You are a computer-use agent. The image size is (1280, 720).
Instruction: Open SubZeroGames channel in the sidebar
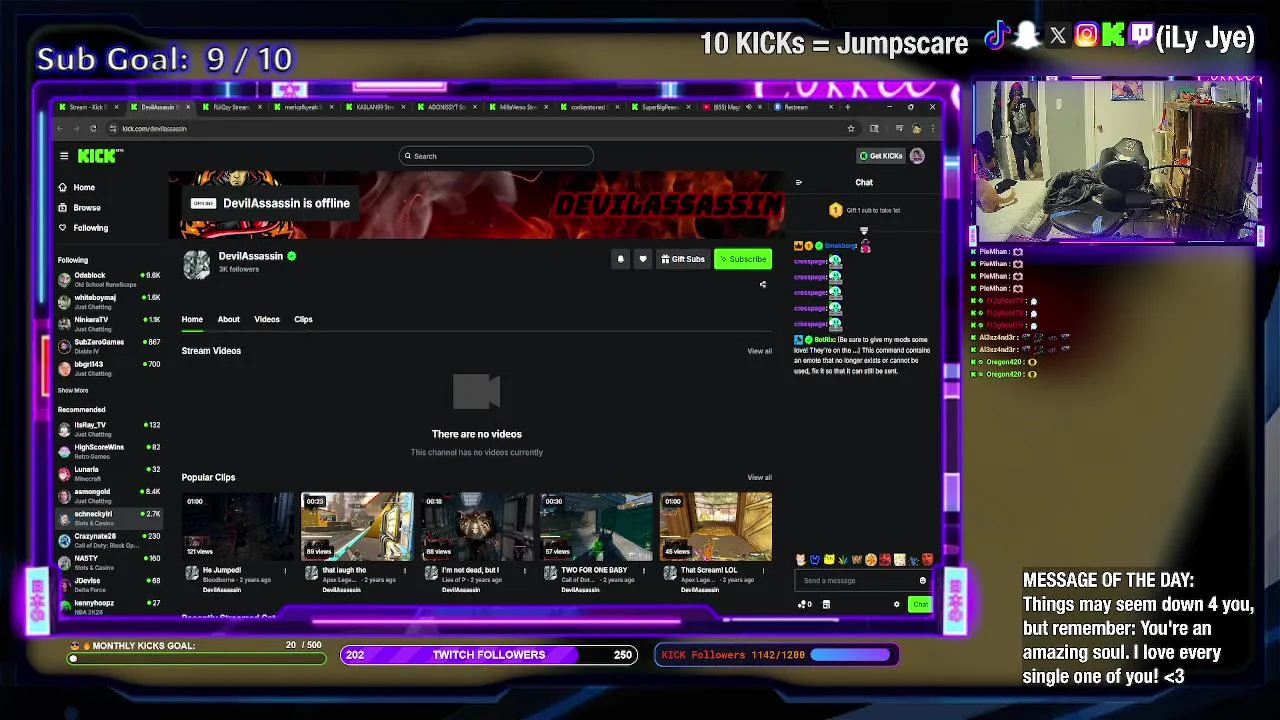[x=109, y=346]
